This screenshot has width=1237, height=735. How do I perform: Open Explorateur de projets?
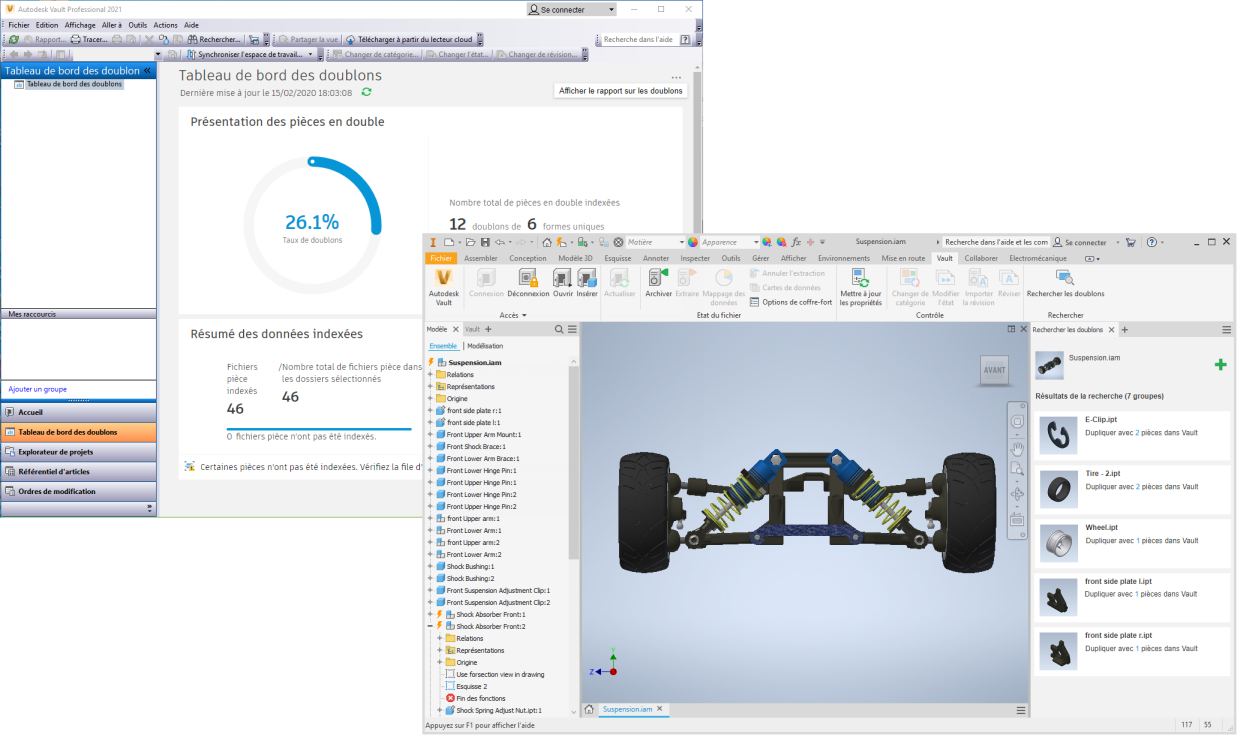point(78,452)
